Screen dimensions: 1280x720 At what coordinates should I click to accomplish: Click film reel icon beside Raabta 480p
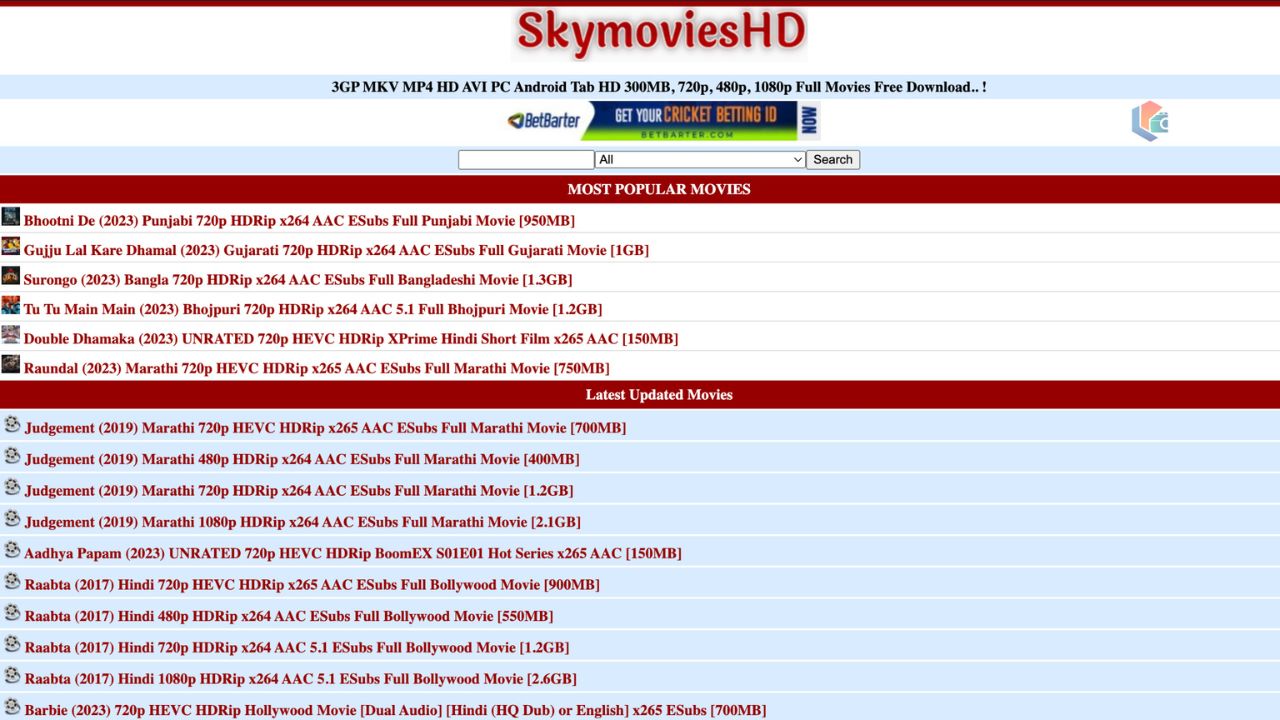(12, 613)
